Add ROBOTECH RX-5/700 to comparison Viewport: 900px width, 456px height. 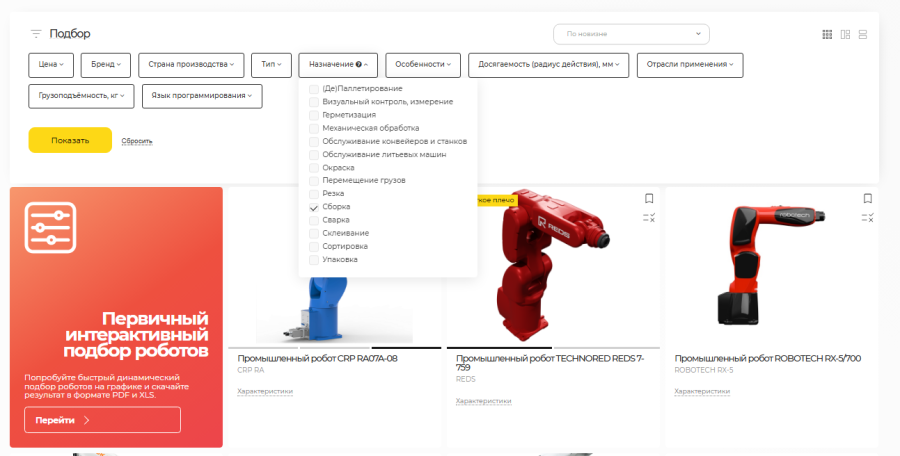(868, 218)
